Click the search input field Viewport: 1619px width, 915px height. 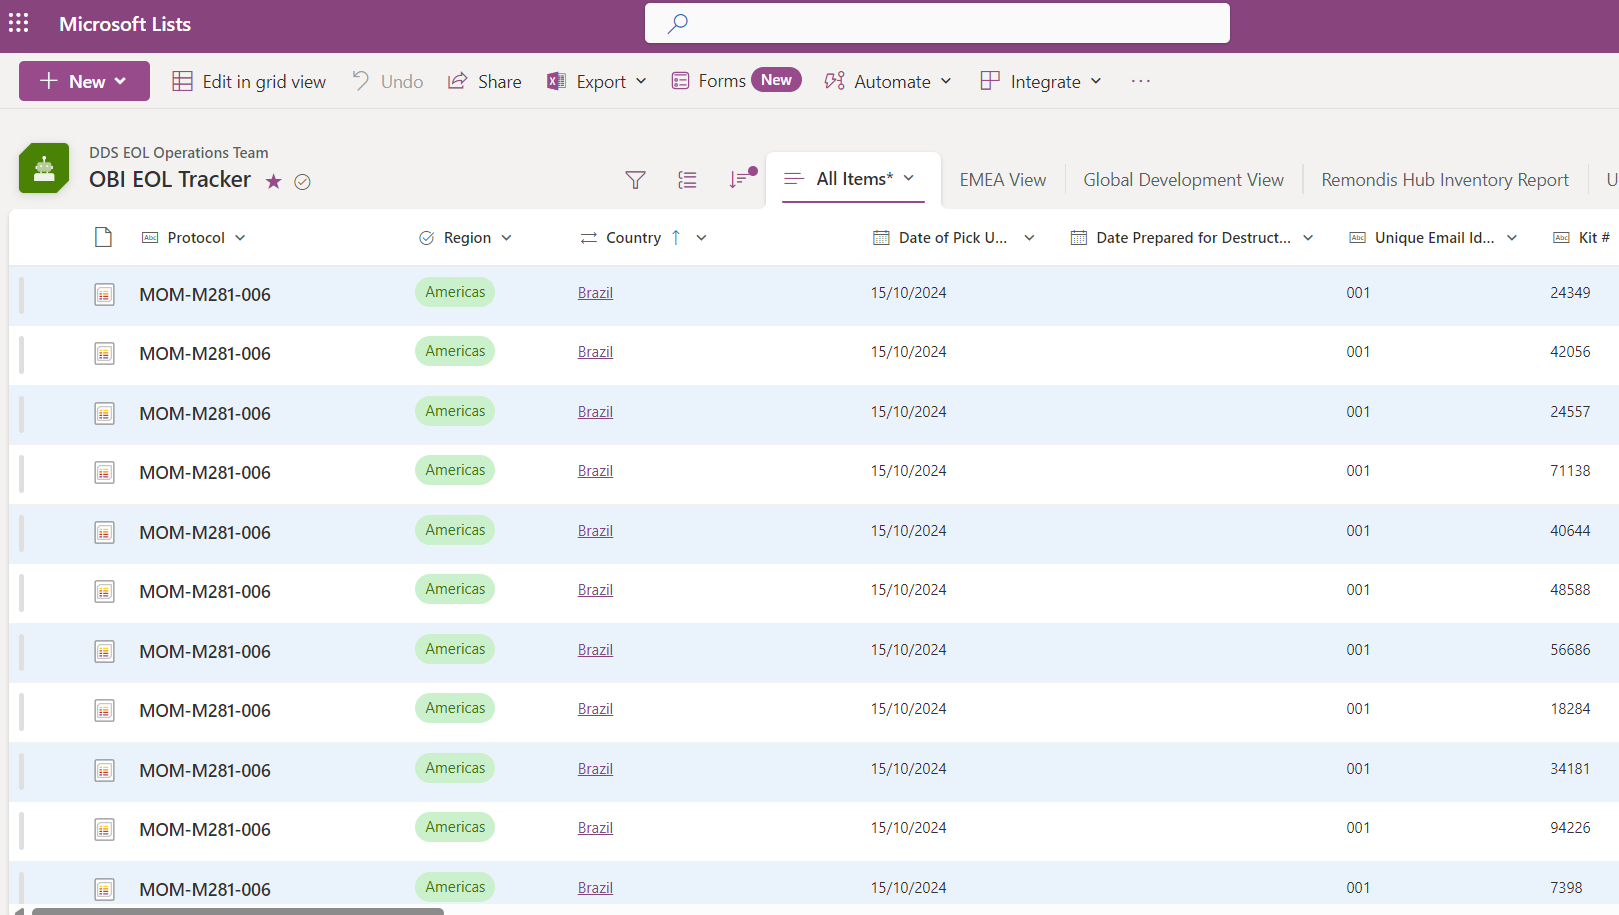[937, 23]
